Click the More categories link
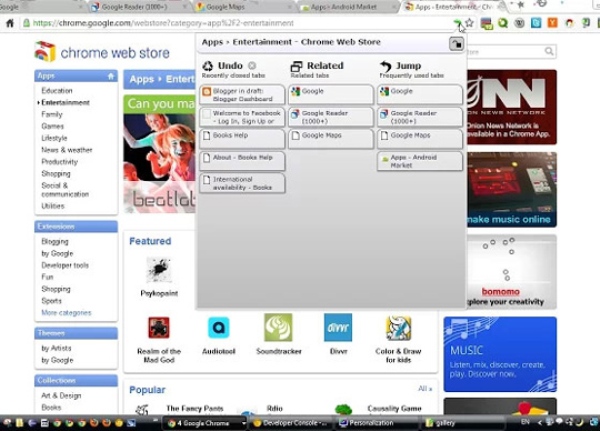 66,312
